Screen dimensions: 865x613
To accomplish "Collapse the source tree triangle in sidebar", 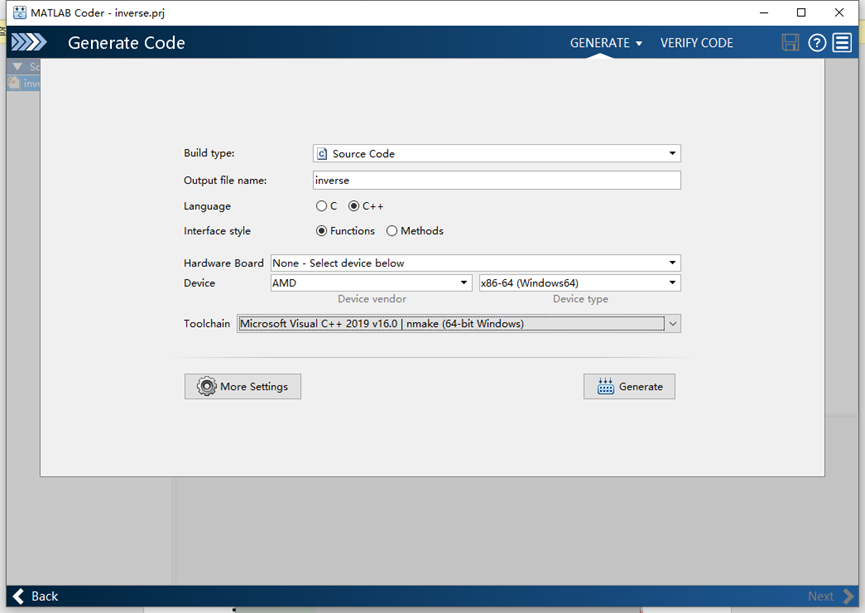I will pos(18,67).
